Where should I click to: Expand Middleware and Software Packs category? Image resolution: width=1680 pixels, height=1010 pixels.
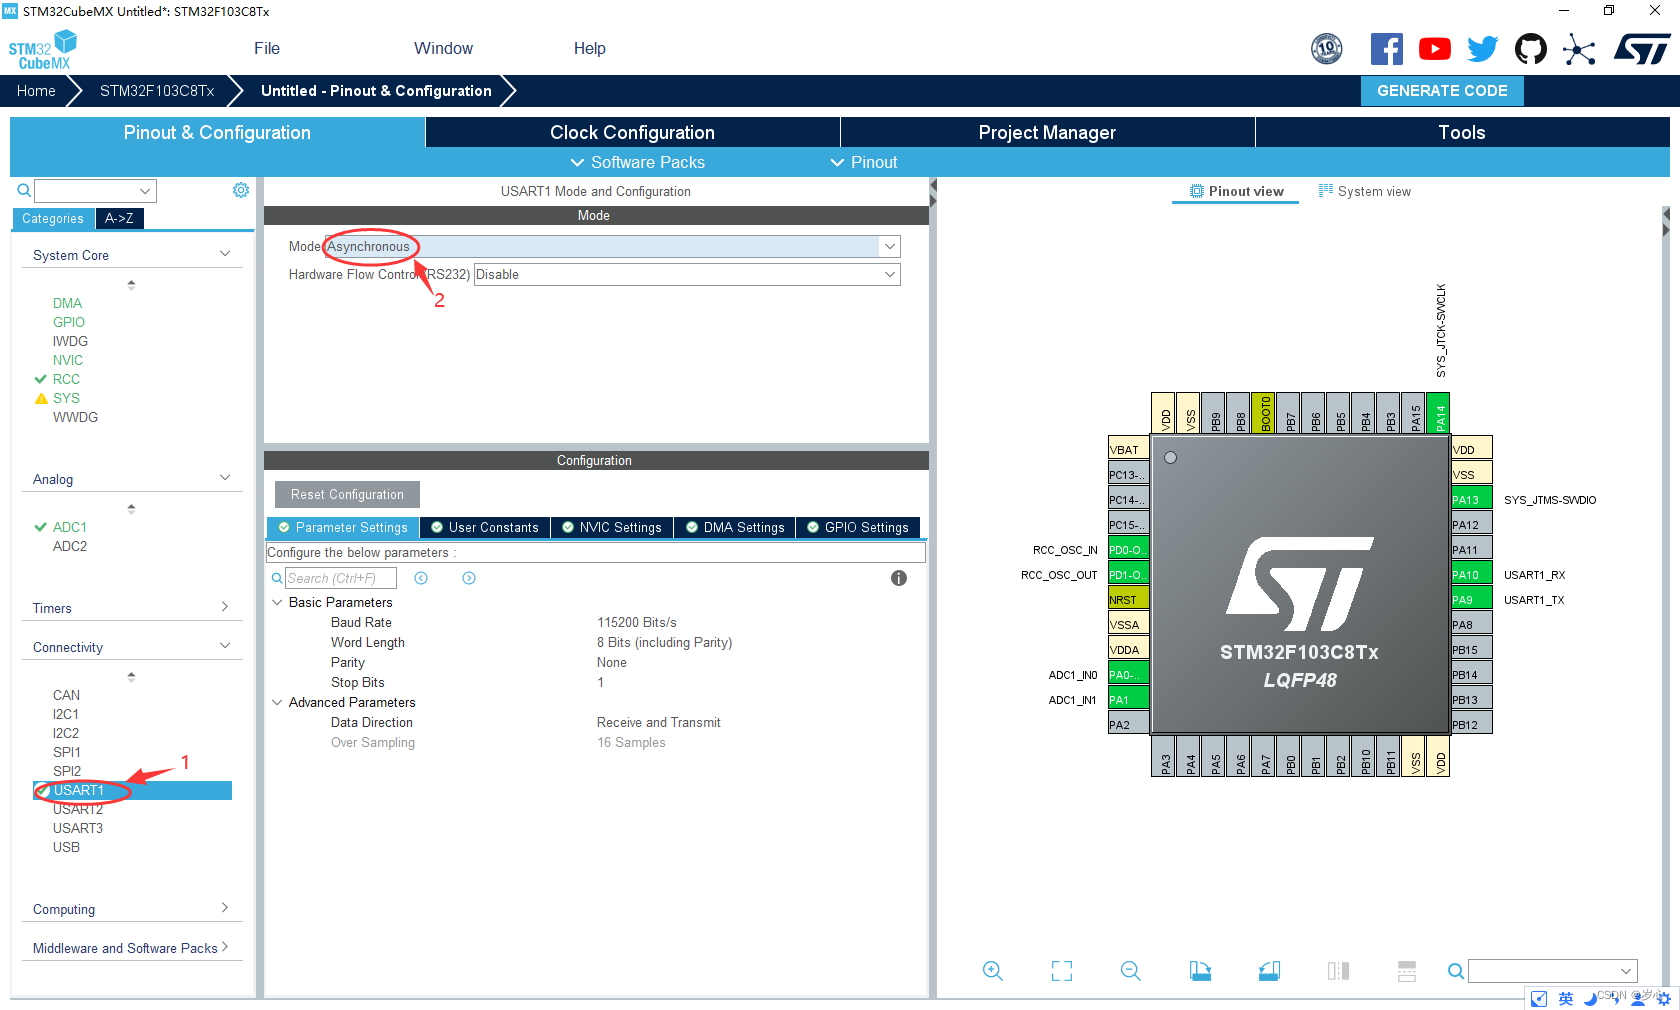(225, 947)
